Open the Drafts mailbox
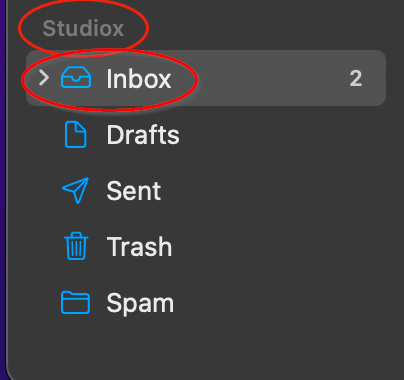The height and width of the screenshot is (380, 404). pyautogui.click(x=143, y=135)
